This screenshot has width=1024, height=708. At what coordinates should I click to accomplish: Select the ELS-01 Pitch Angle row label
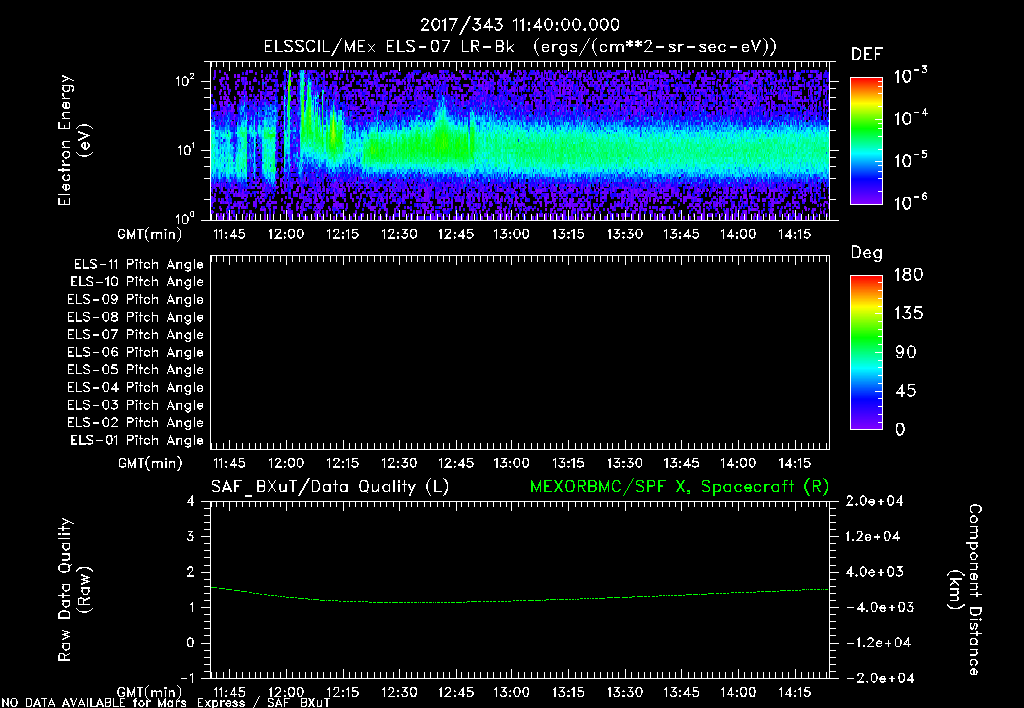(137, 440)
